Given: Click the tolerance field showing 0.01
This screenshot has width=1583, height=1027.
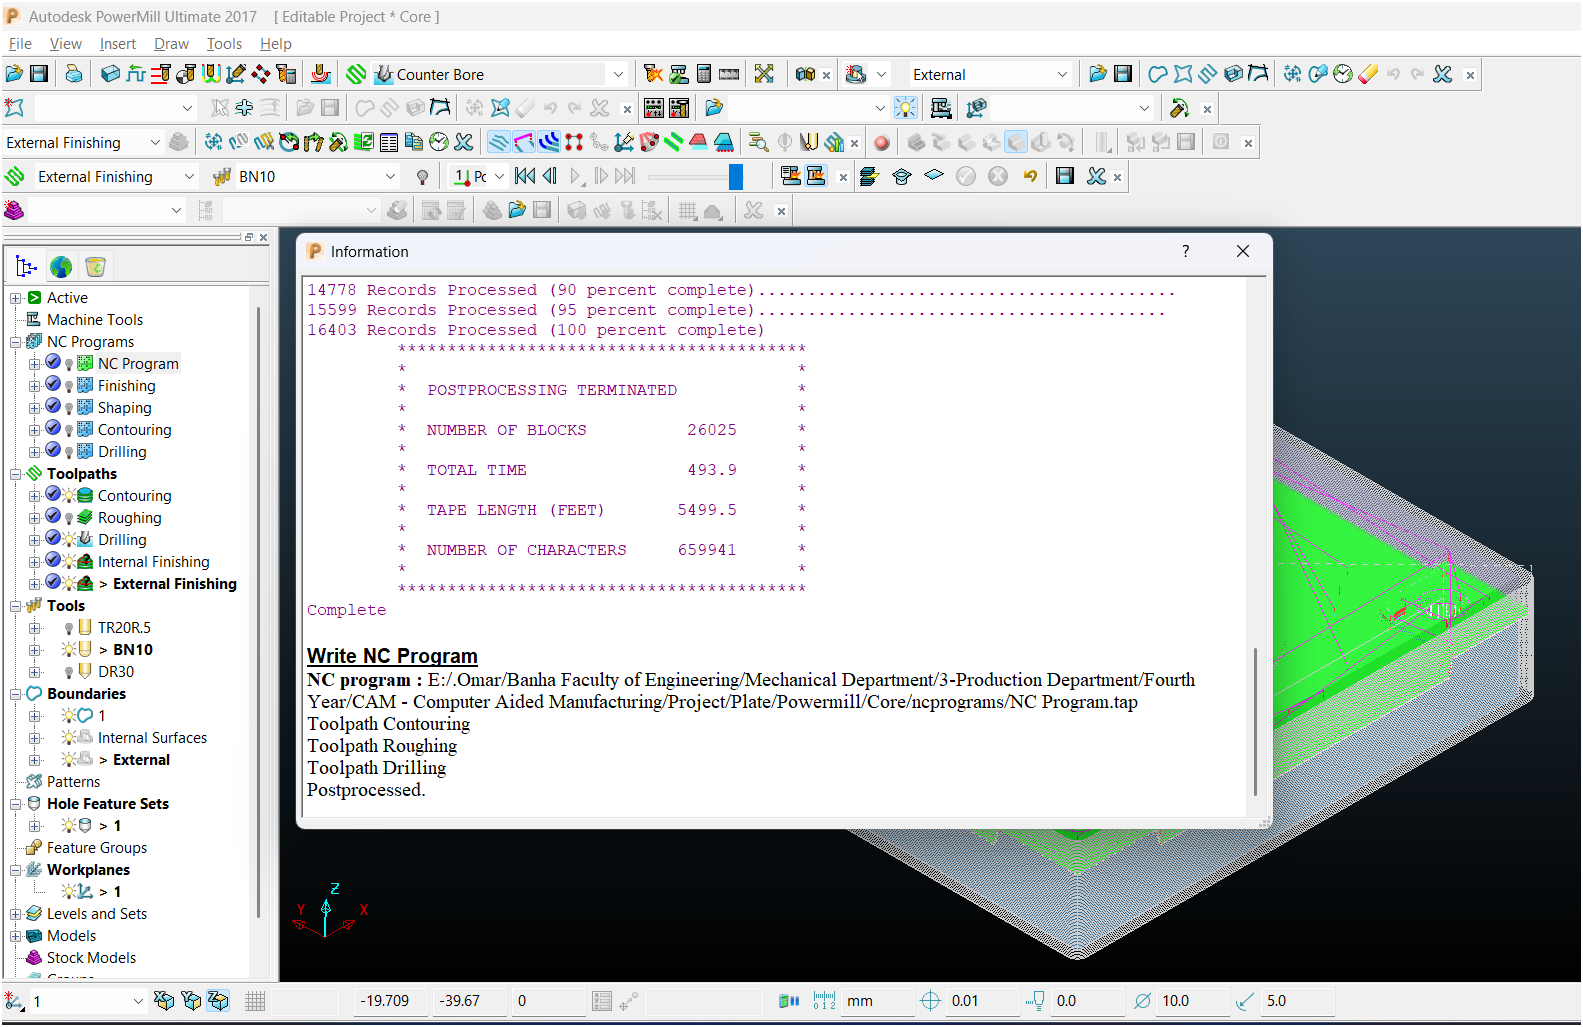Looking at the screenshot, I should coord(981,1001).
